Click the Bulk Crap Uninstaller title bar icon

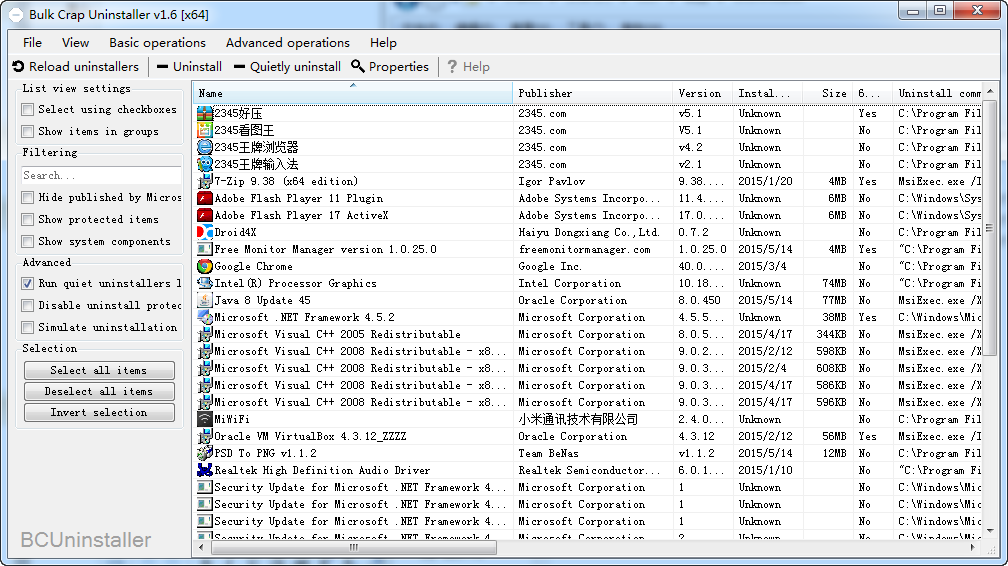click(x=16, y=14)
